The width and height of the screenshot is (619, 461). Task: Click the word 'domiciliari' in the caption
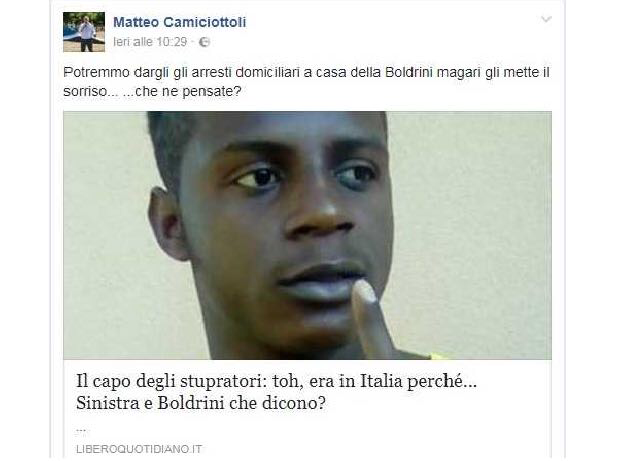pyautogui.click(x=267, y=72)
